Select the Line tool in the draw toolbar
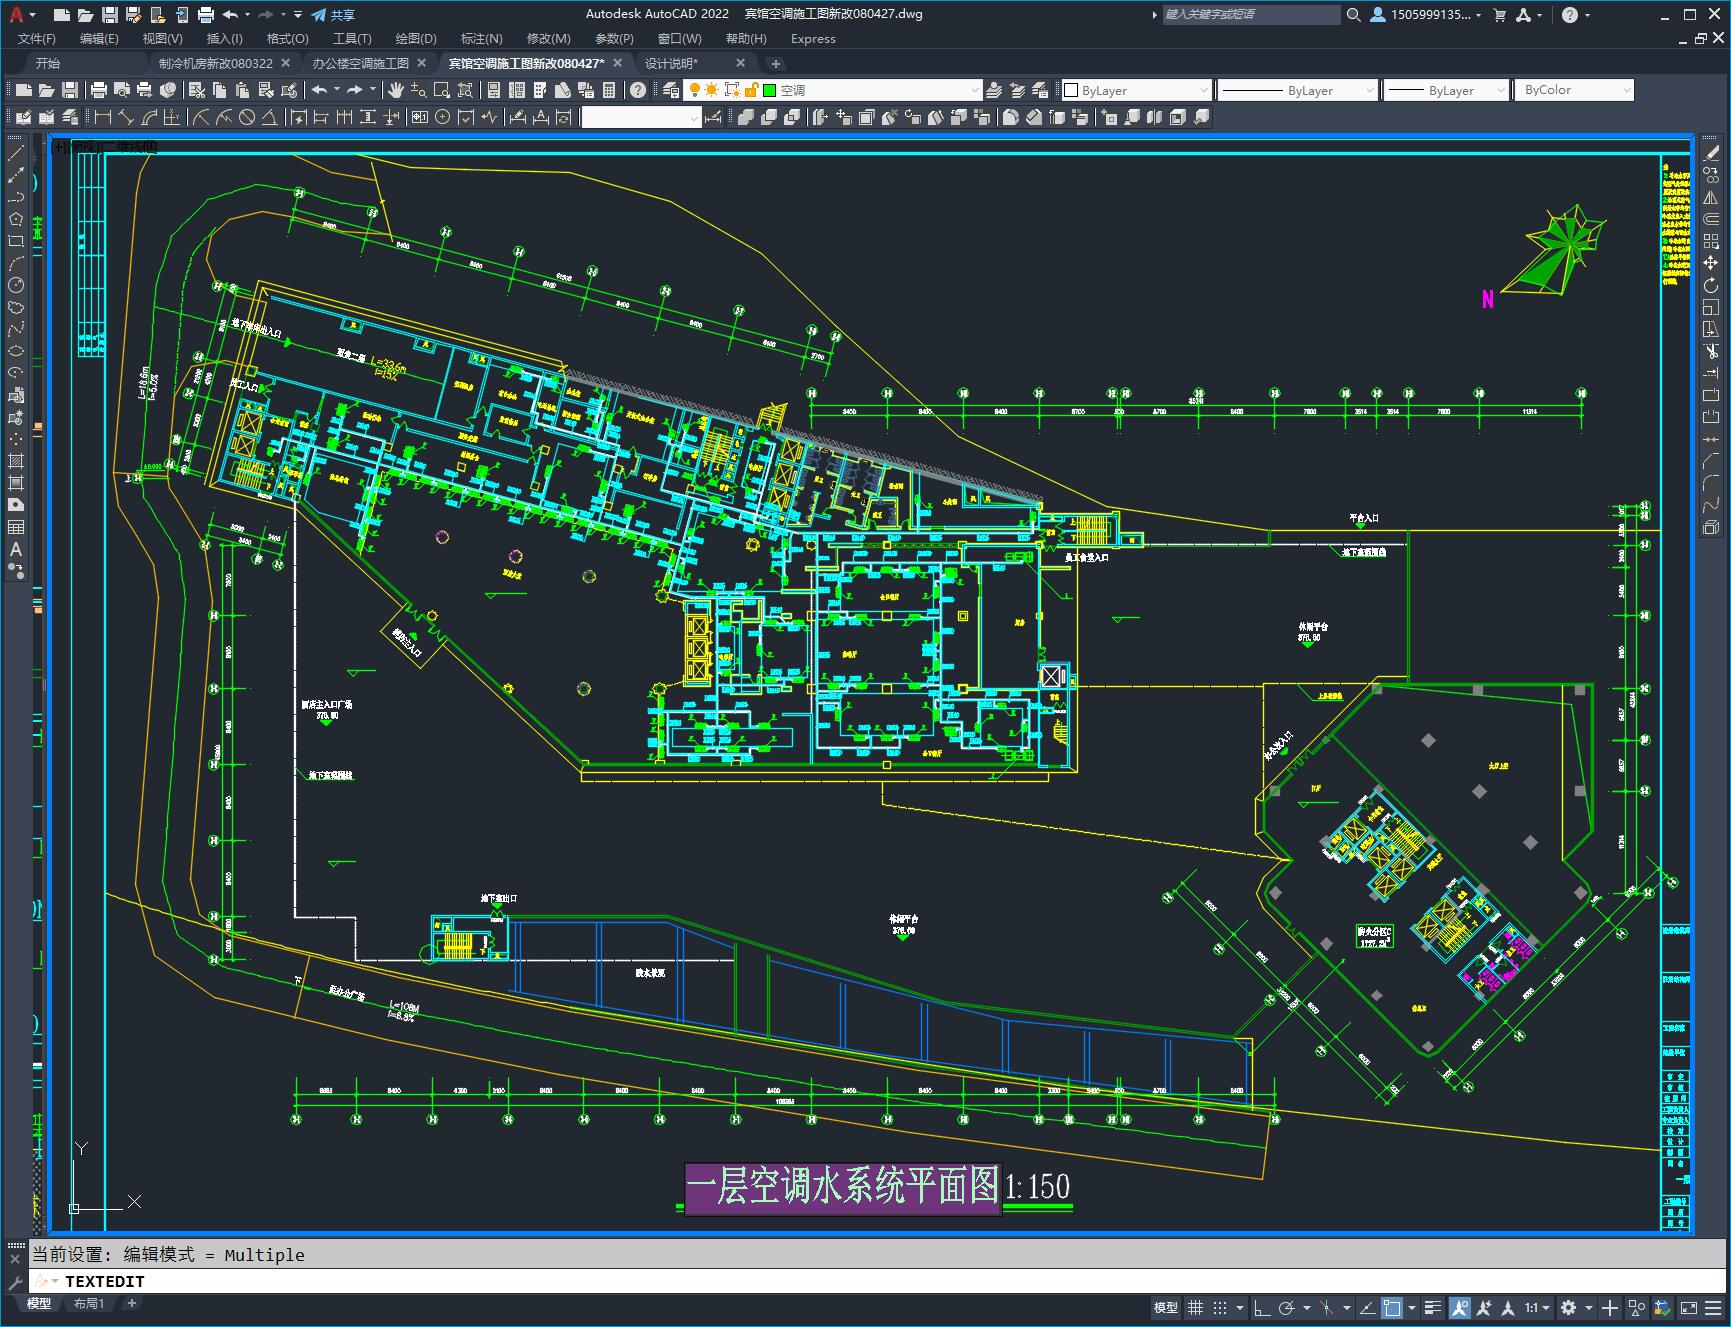The width and height of the screenshot is (1731, 1327). [x=16, y=153]
